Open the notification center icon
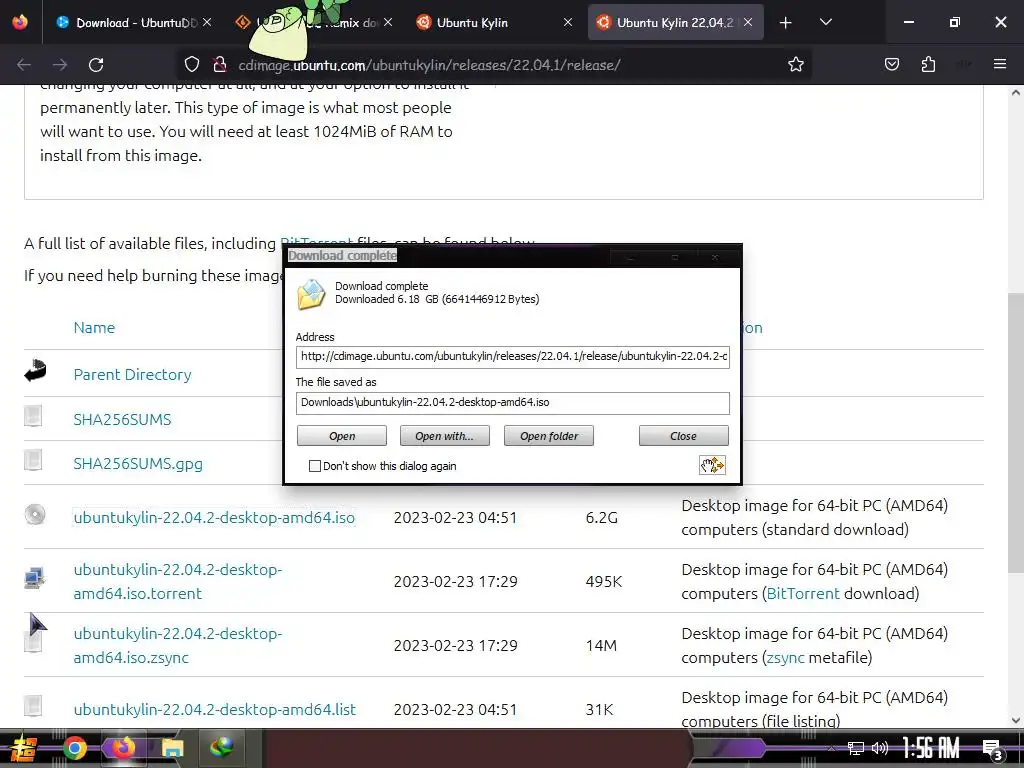 [x=992, y=750]
